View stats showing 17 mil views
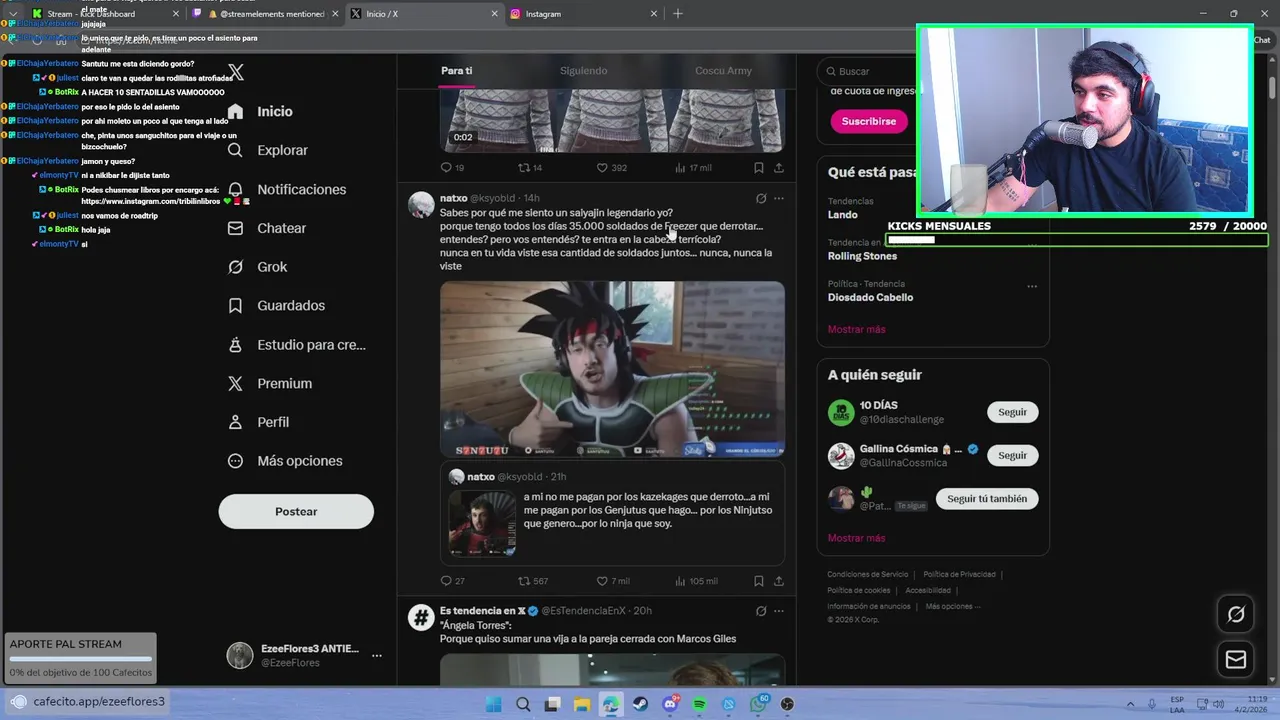1280x720 pixels. coord(694,168)
